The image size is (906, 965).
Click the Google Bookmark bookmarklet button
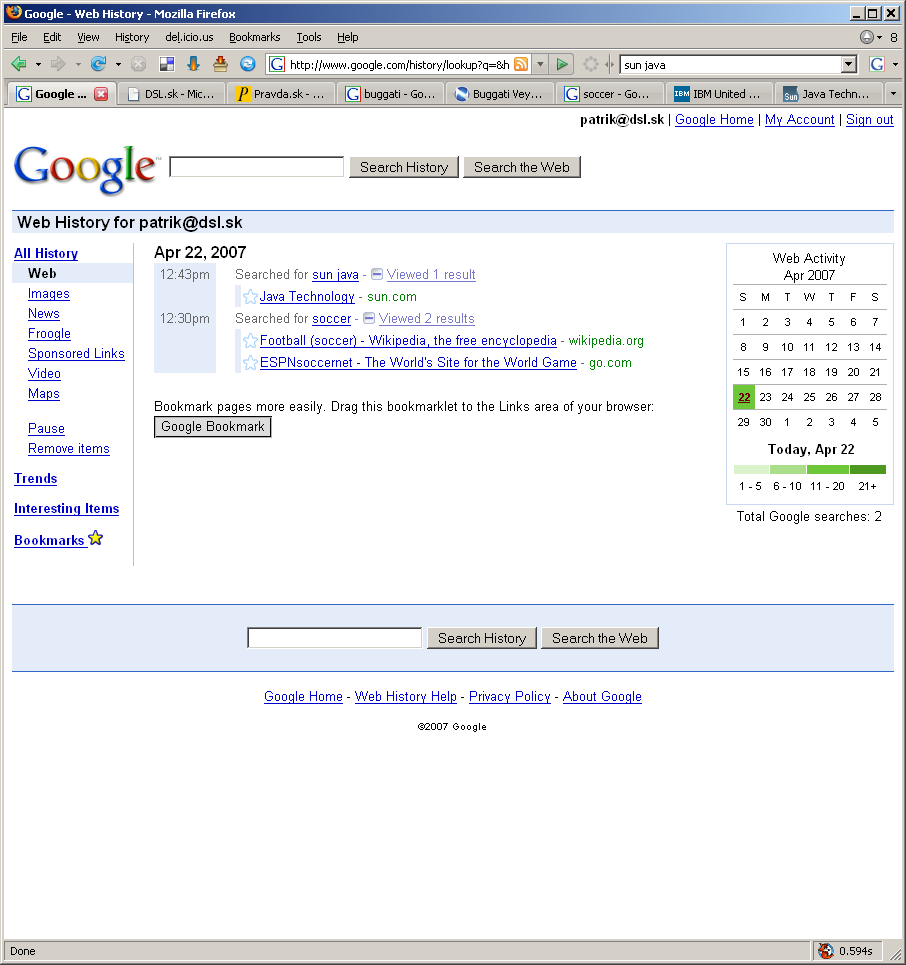coord(212,426)
